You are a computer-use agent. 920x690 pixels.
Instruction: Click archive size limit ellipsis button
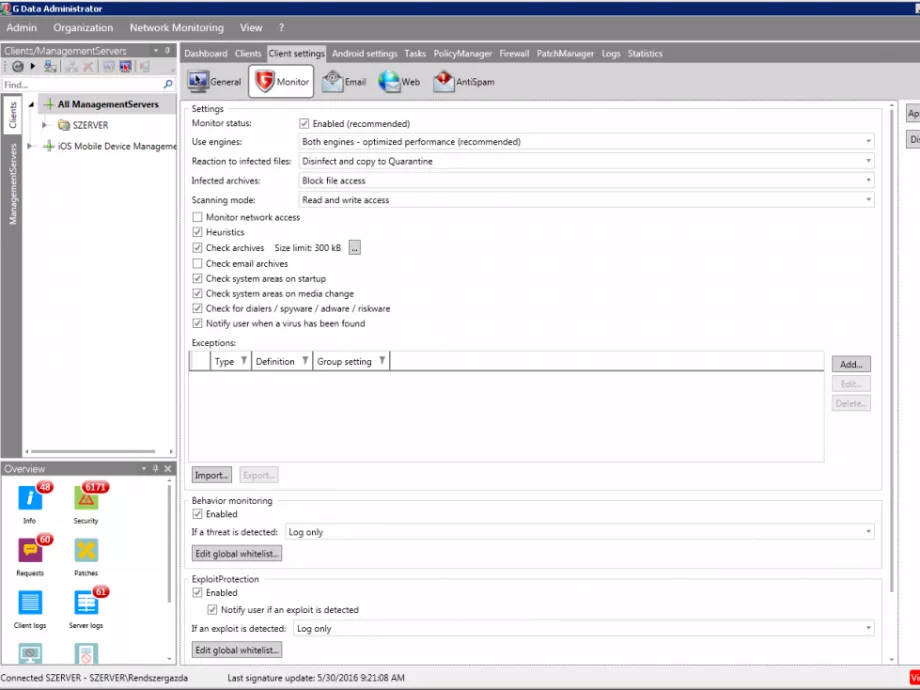click(x=354, y=248)
